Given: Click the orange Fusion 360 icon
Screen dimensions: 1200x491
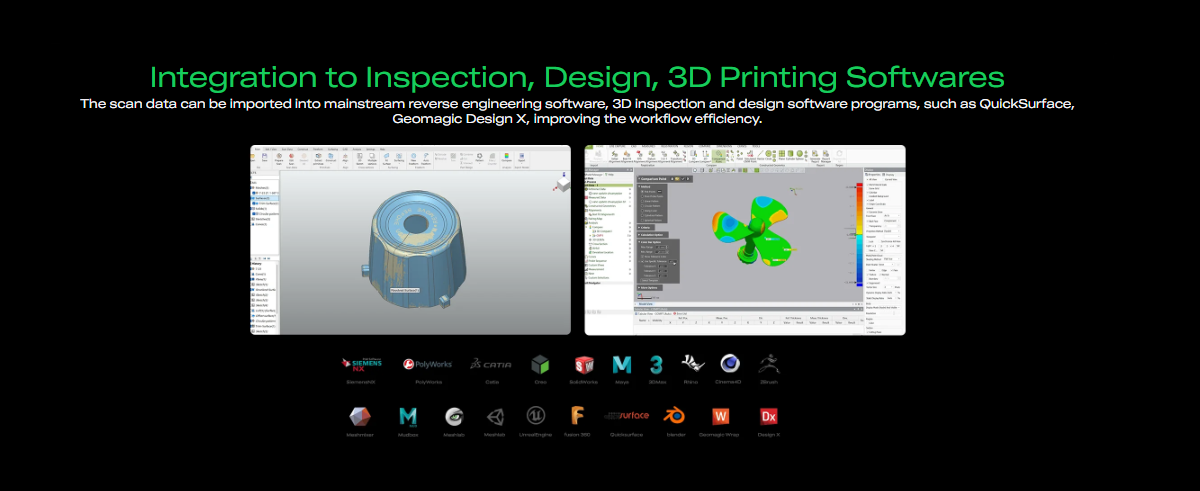Looking at the screenshot, I should pyautogui.click(x=577, y=416).
